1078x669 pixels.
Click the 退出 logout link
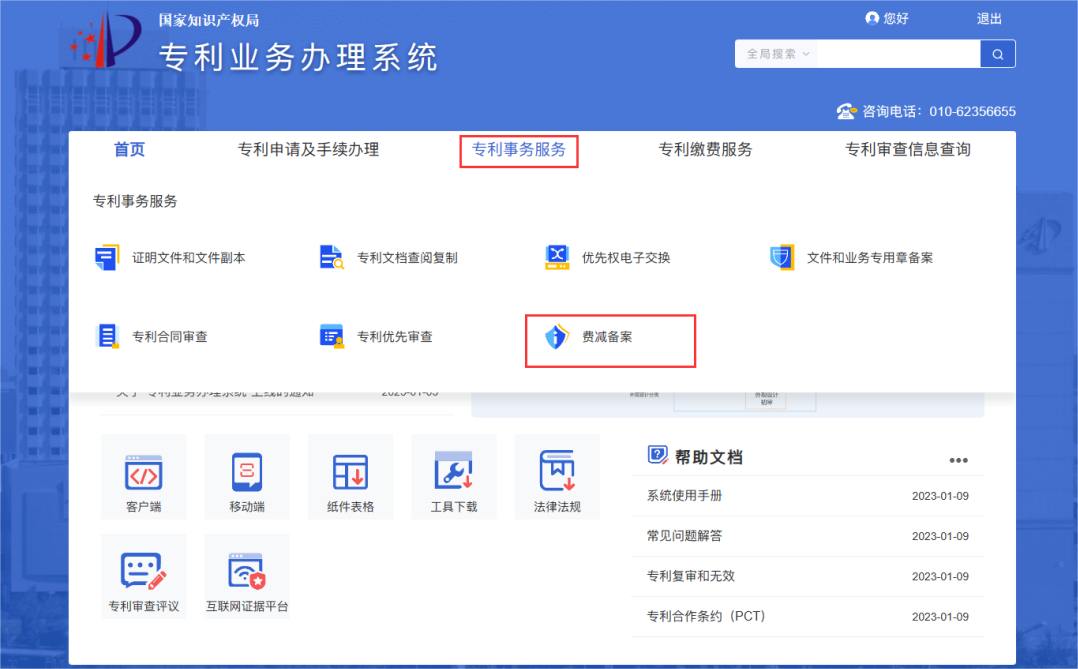pos(989,19)
